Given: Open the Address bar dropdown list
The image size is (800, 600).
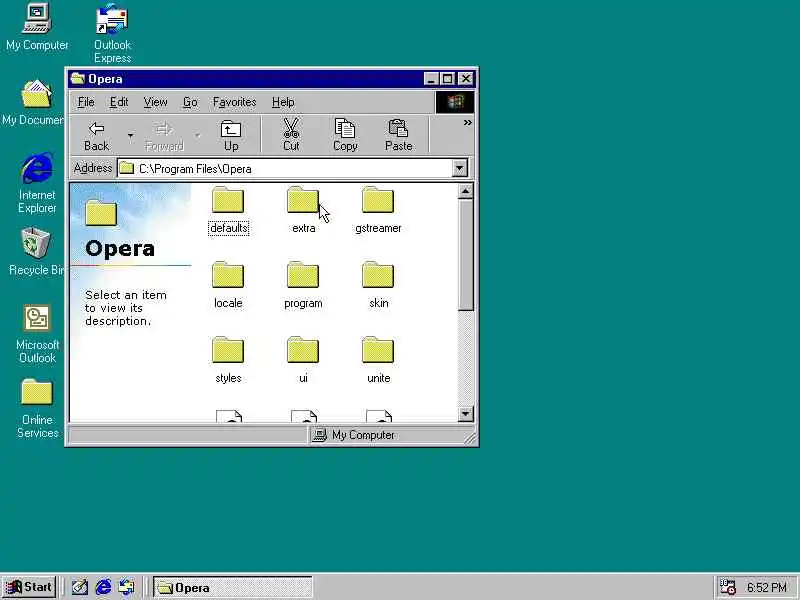Looking at the screenshot, I should point(459,168).
